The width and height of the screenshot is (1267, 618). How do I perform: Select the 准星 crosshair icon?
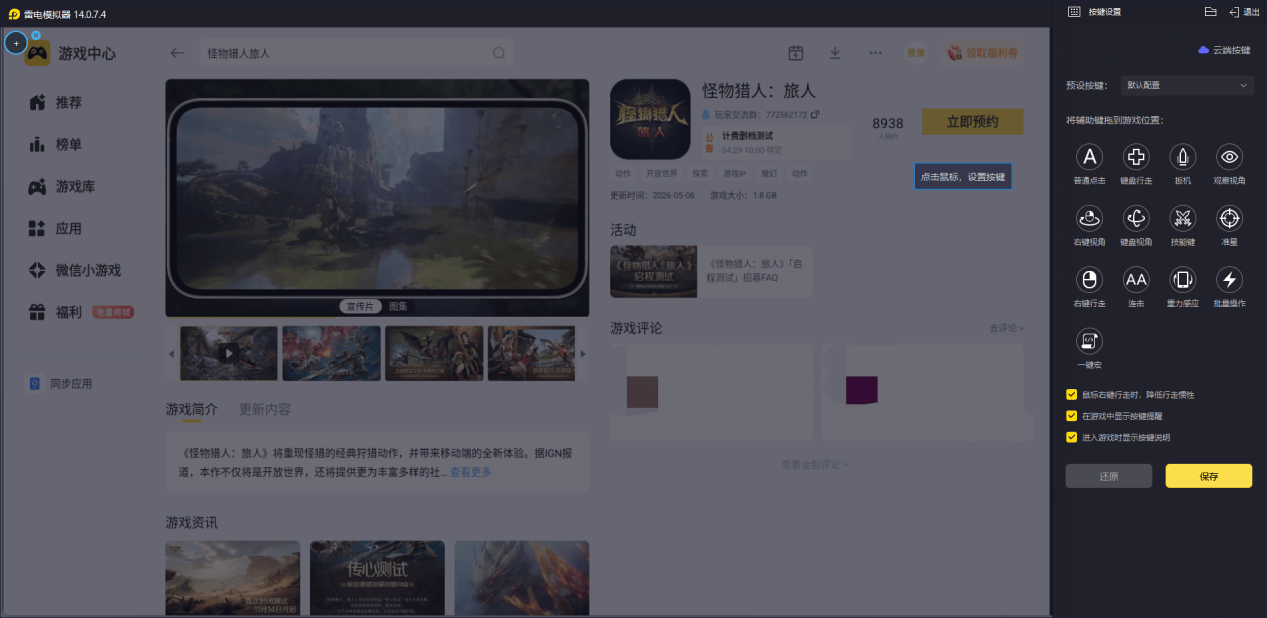tap(1229, 218)
